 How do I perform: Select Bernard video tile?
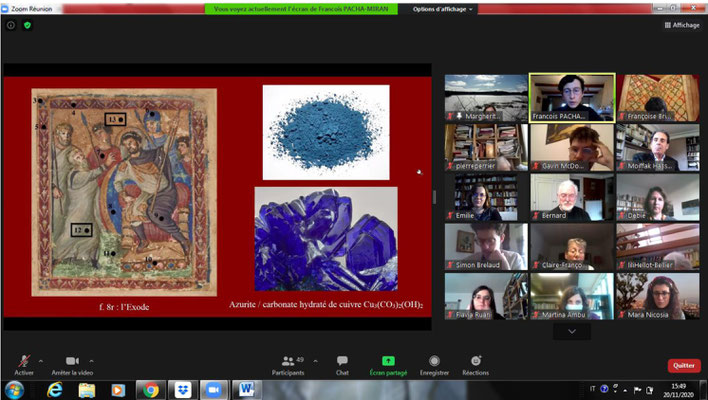[x=572, y=197]
